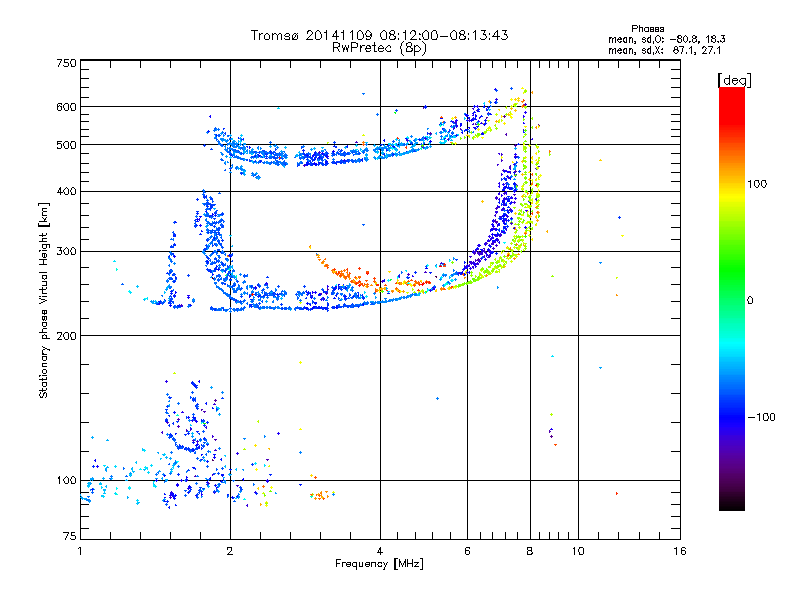Click the "RwPretec (8p)" subtitle
This screenshot has width=800, height=600.
pos(379,48)
